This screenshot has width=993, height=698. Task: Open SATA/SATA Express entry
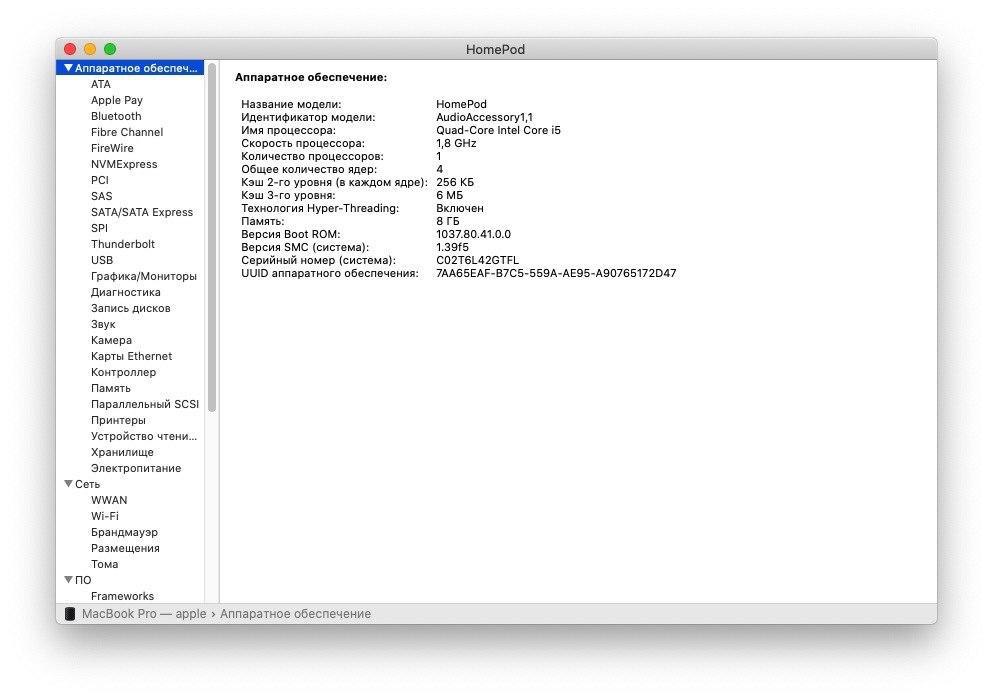coord(142,212)
